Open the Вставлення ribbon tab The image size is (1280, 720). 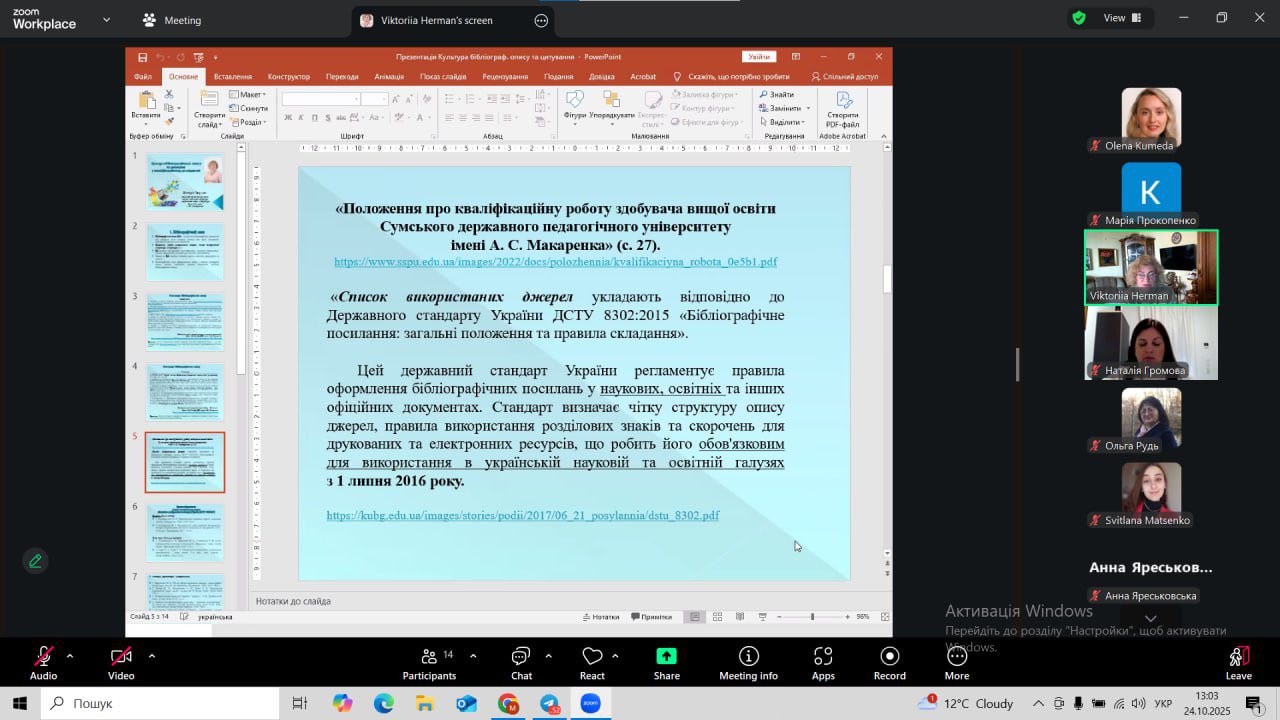[233, 77]
